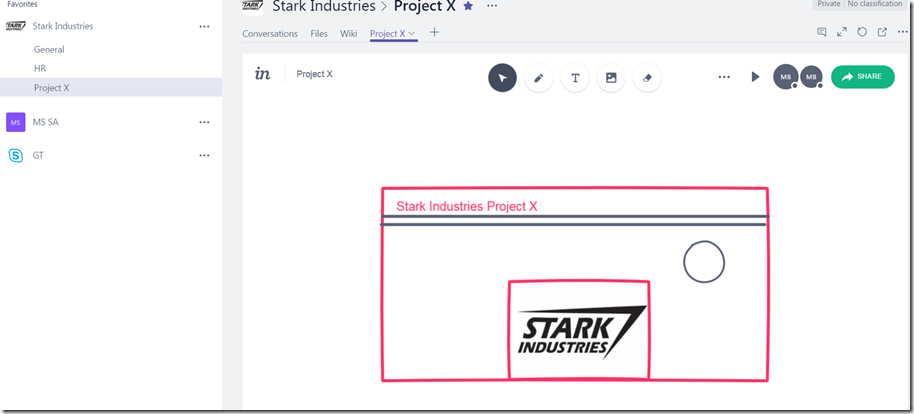
Task: Select the pointer selection tool
Action: tap(502, 77)
